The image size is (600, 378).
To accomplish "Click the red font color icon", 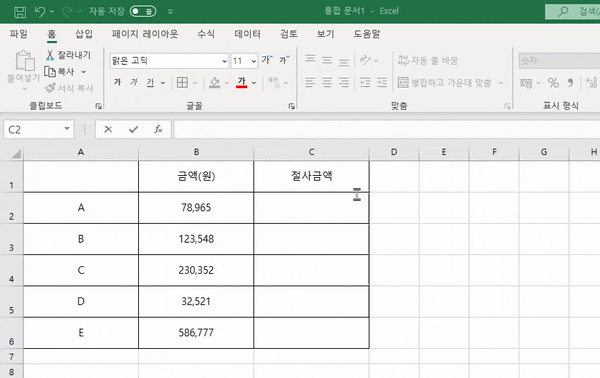I will point(241,82).
